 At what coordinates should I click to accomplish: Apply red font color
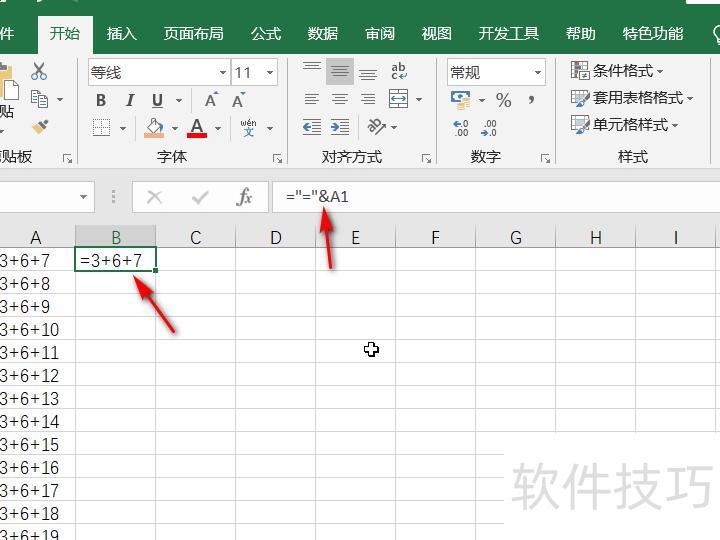[x=197, y=127]
